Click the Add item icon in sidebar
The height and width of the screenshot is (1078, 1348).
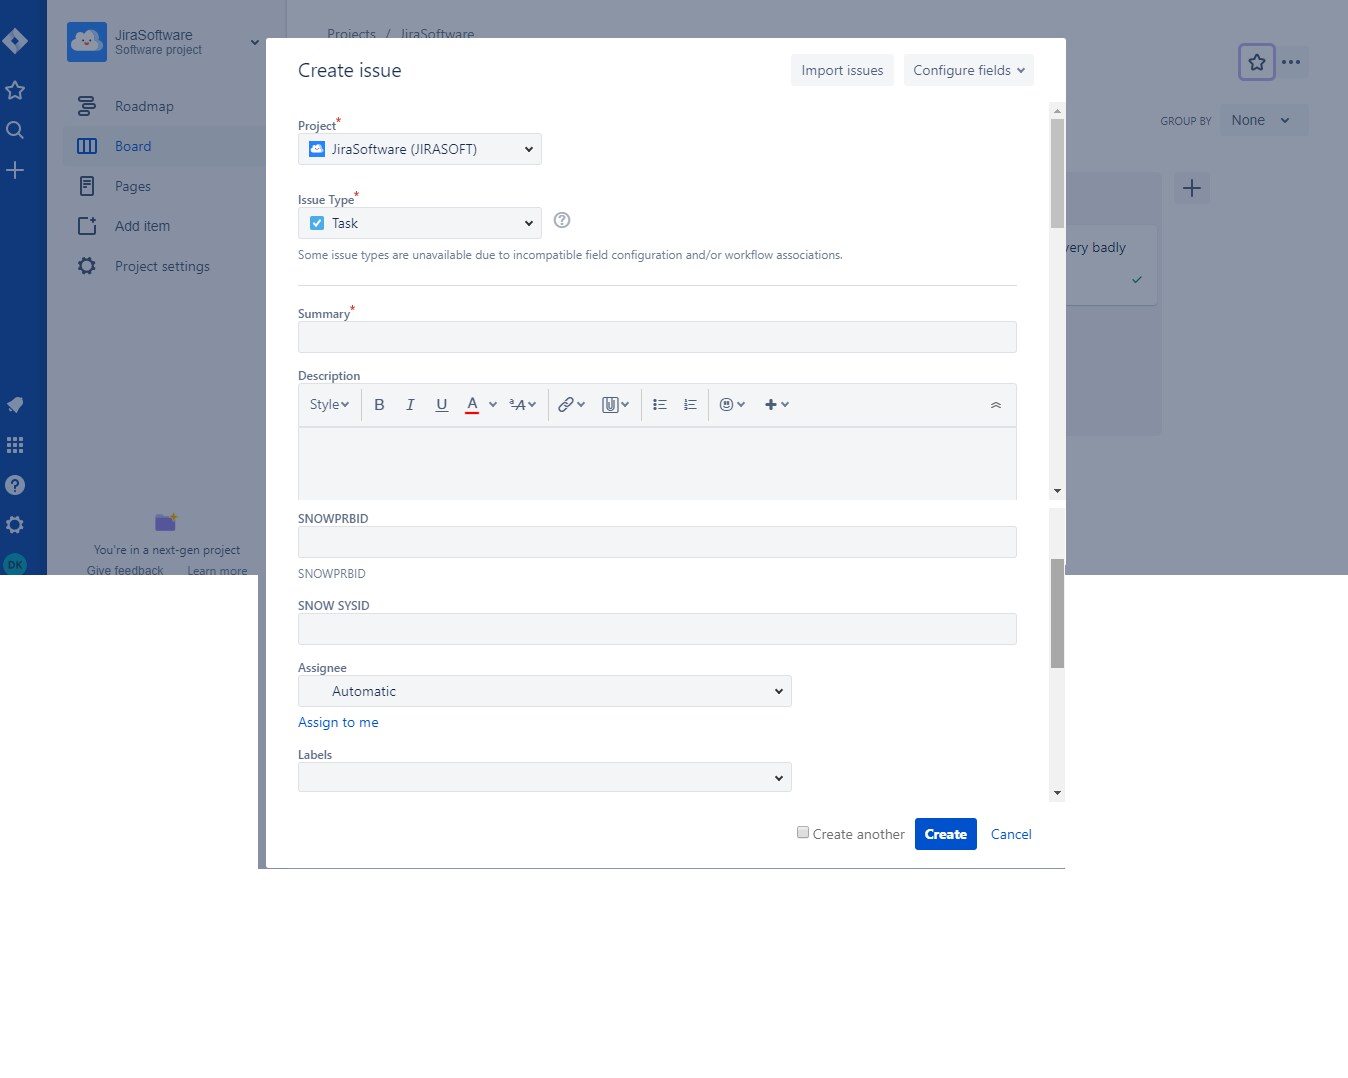click(x=87, y=226)
